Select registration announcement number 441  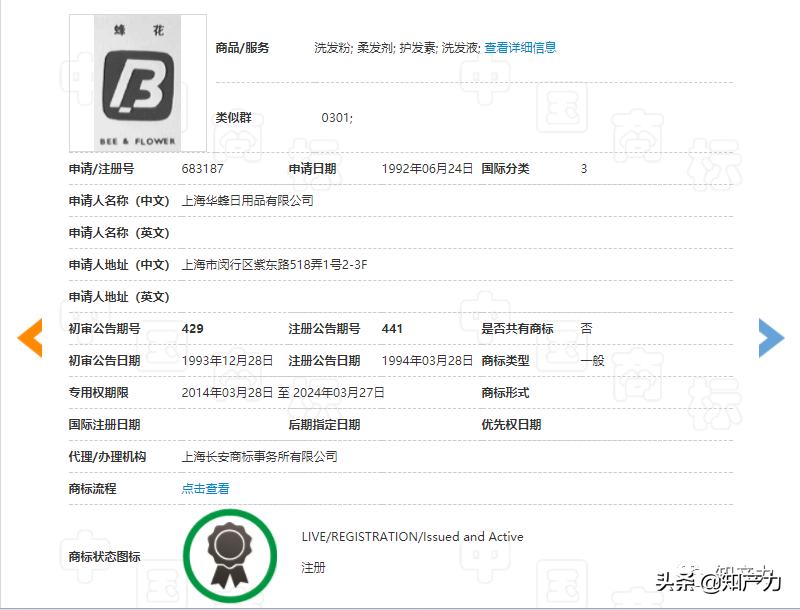pos(392,328)
